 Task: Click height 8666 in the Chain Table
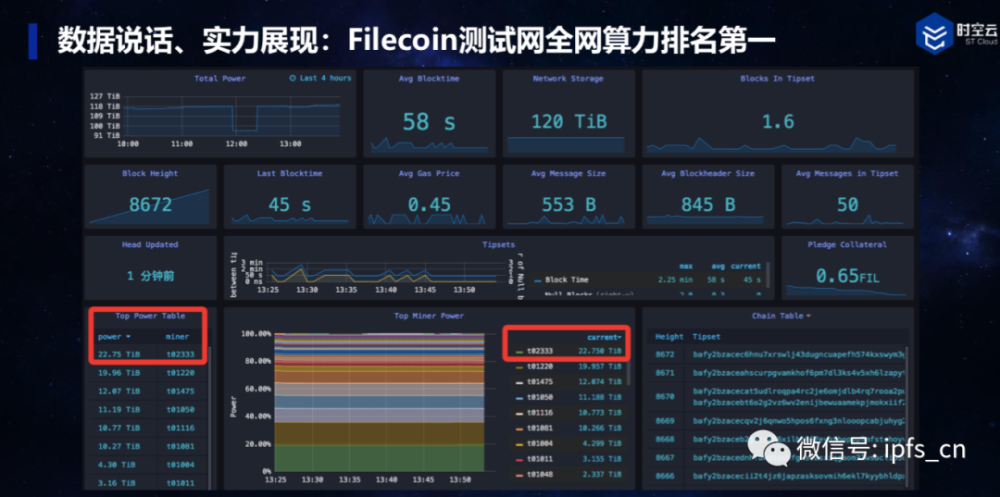[665, 476]
